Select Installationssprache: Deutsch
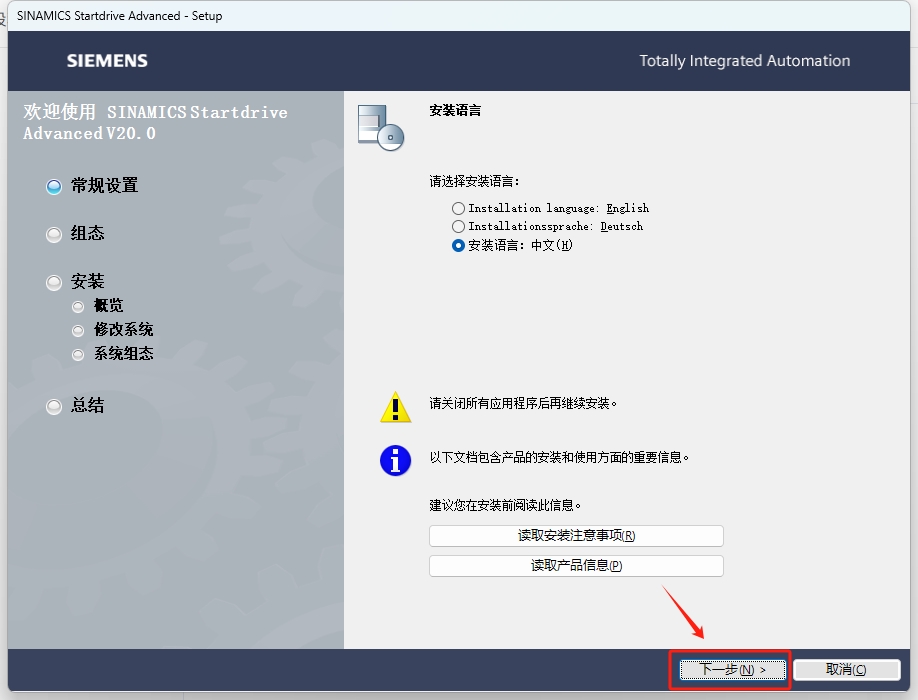Viewport: 918px width, 700px height. (x=458, y=227)
